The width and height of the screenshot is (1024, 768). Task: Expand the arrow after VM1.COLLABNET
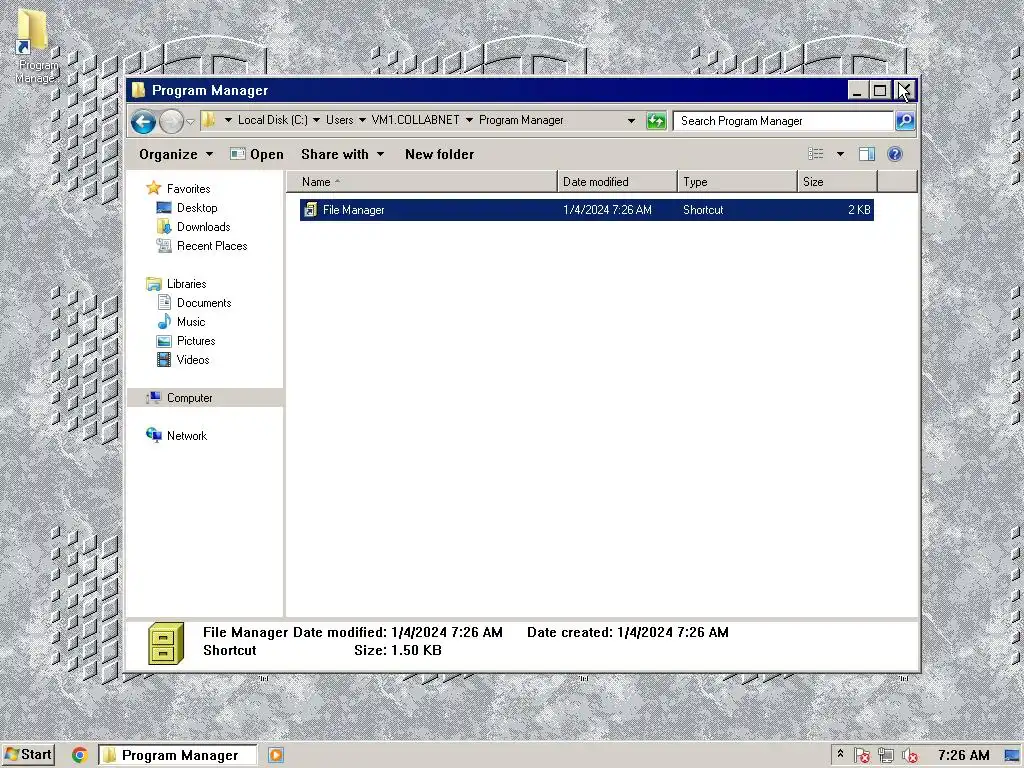(x=469, y=120)
